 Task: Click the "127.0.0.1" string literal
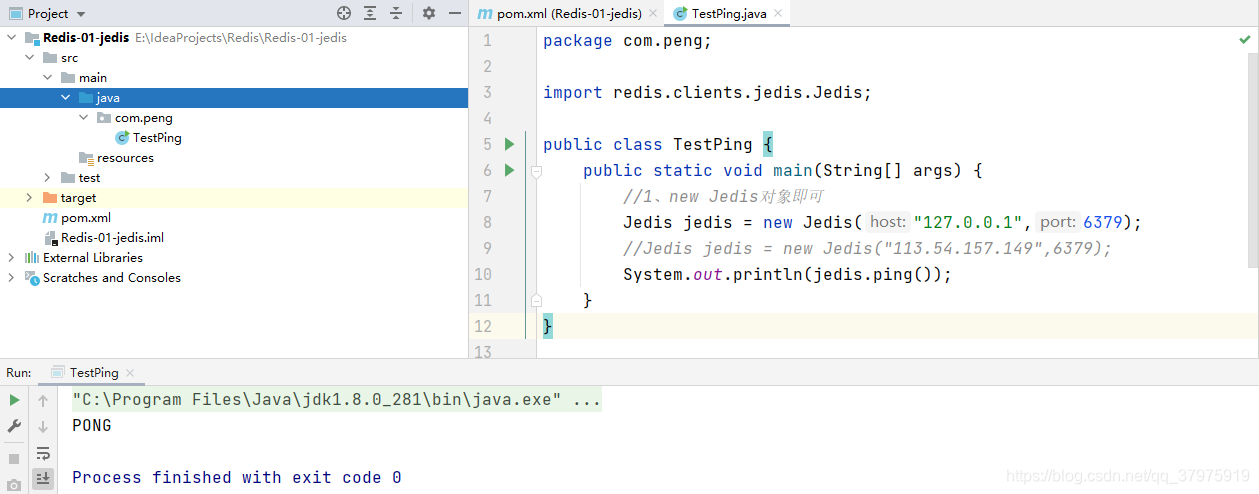coord(968,222)
